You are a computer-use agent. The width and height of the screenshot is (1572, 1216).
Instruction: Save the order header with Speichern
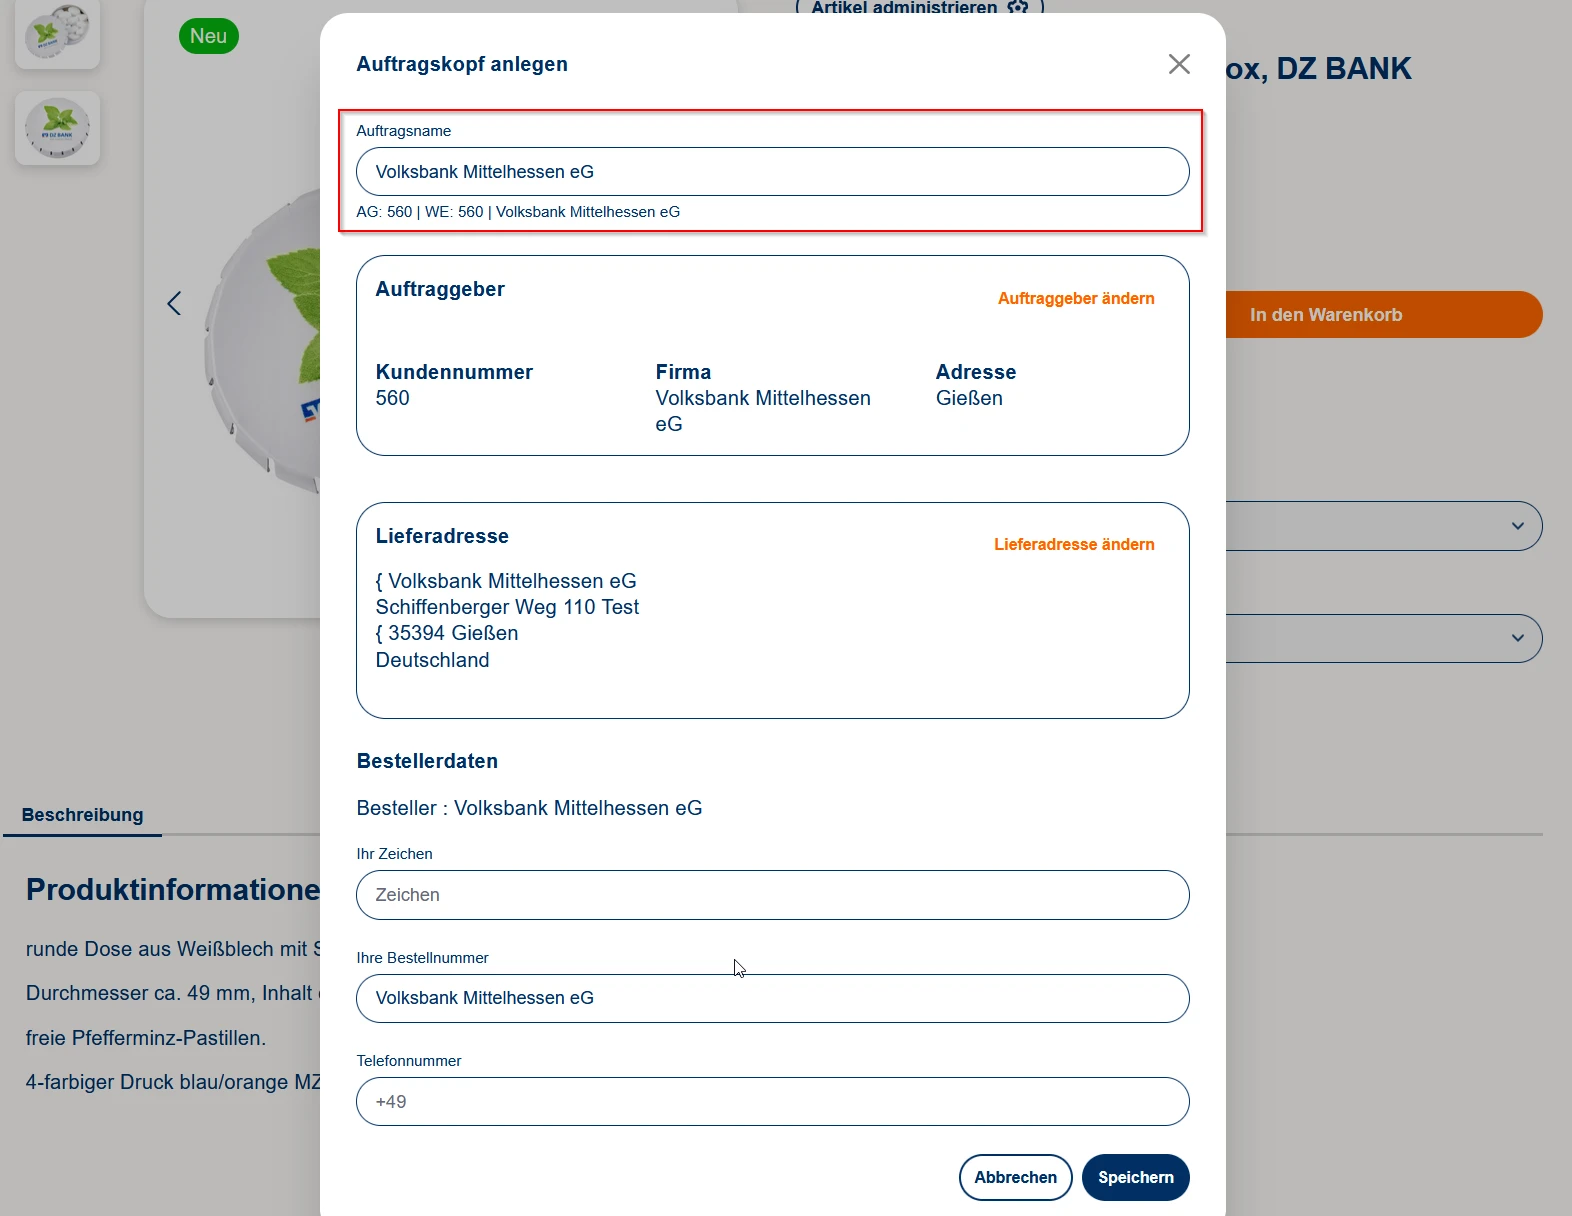(1135, 1177)
